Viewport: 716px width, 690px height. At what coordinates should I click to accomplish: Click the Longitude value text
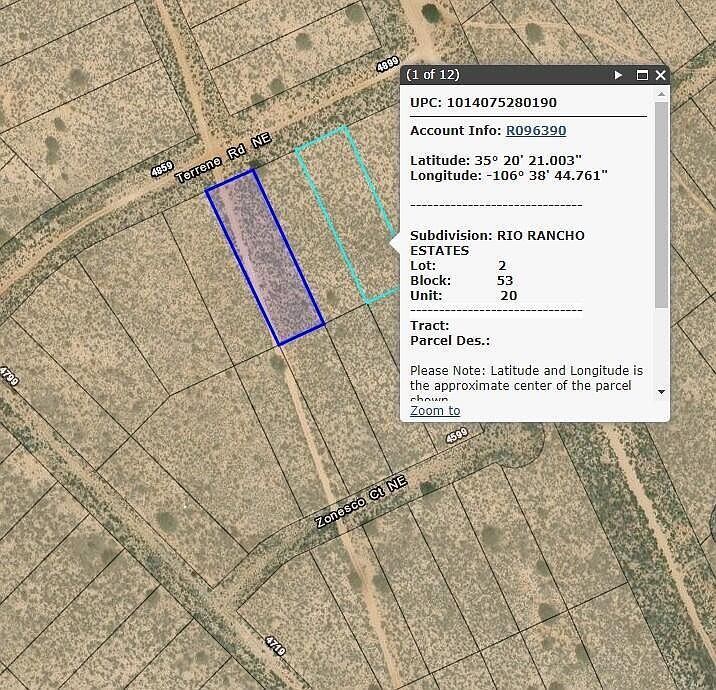click(548, 175)
